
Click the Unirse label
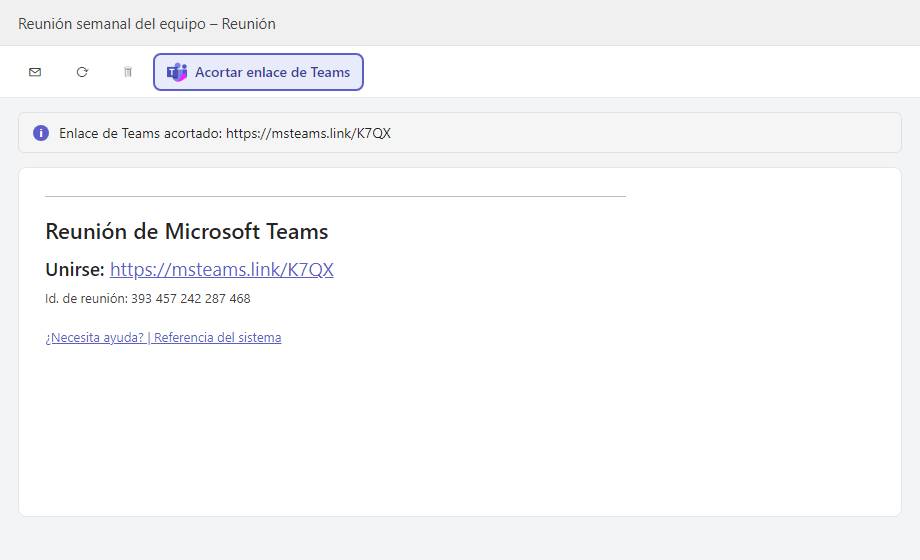pyautogui.click(x=75, y=269)
